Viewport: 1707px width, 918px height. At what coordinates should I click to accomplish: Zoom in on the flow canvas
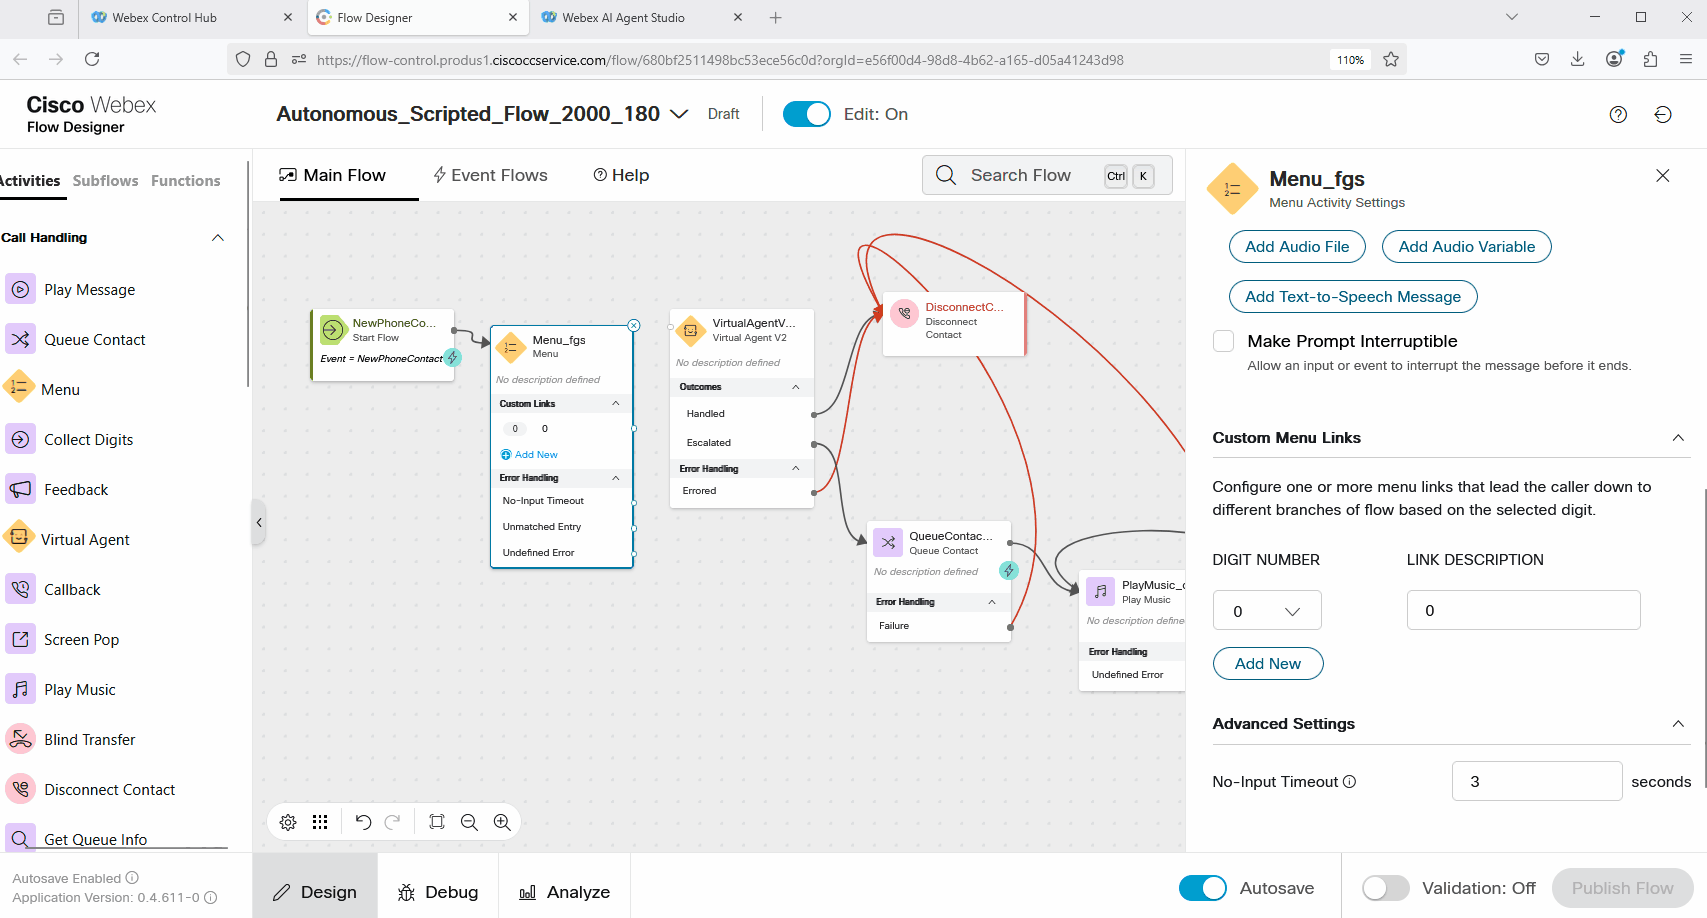click(502, 822)
